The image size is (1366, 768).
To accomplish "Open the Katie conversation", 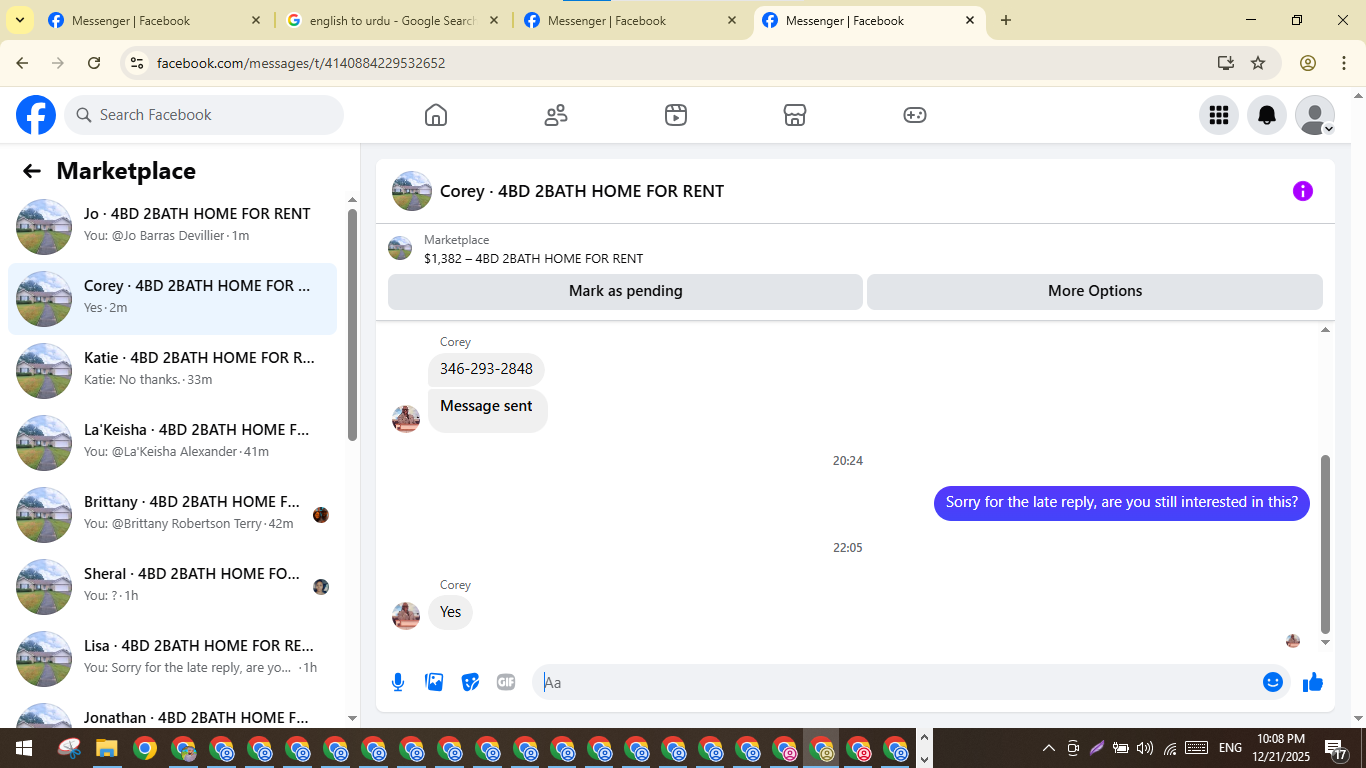I will click(x=172, y=371).
